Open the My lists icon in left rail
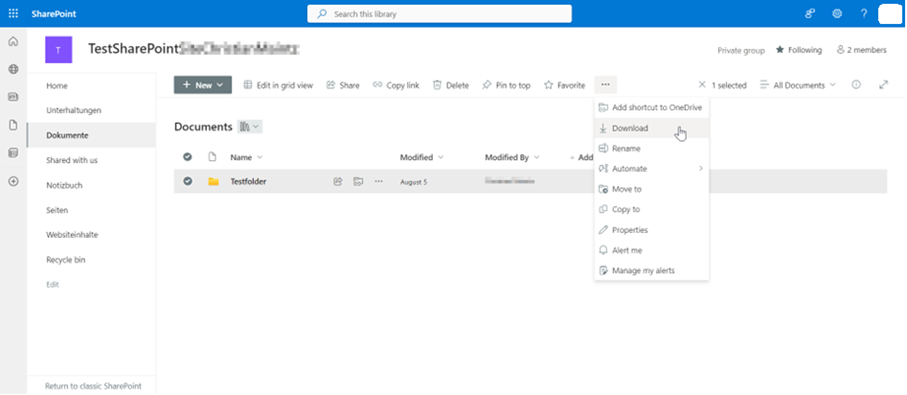Image resolution: width=907 pixels, height=395 pixels. click(13, 153)
